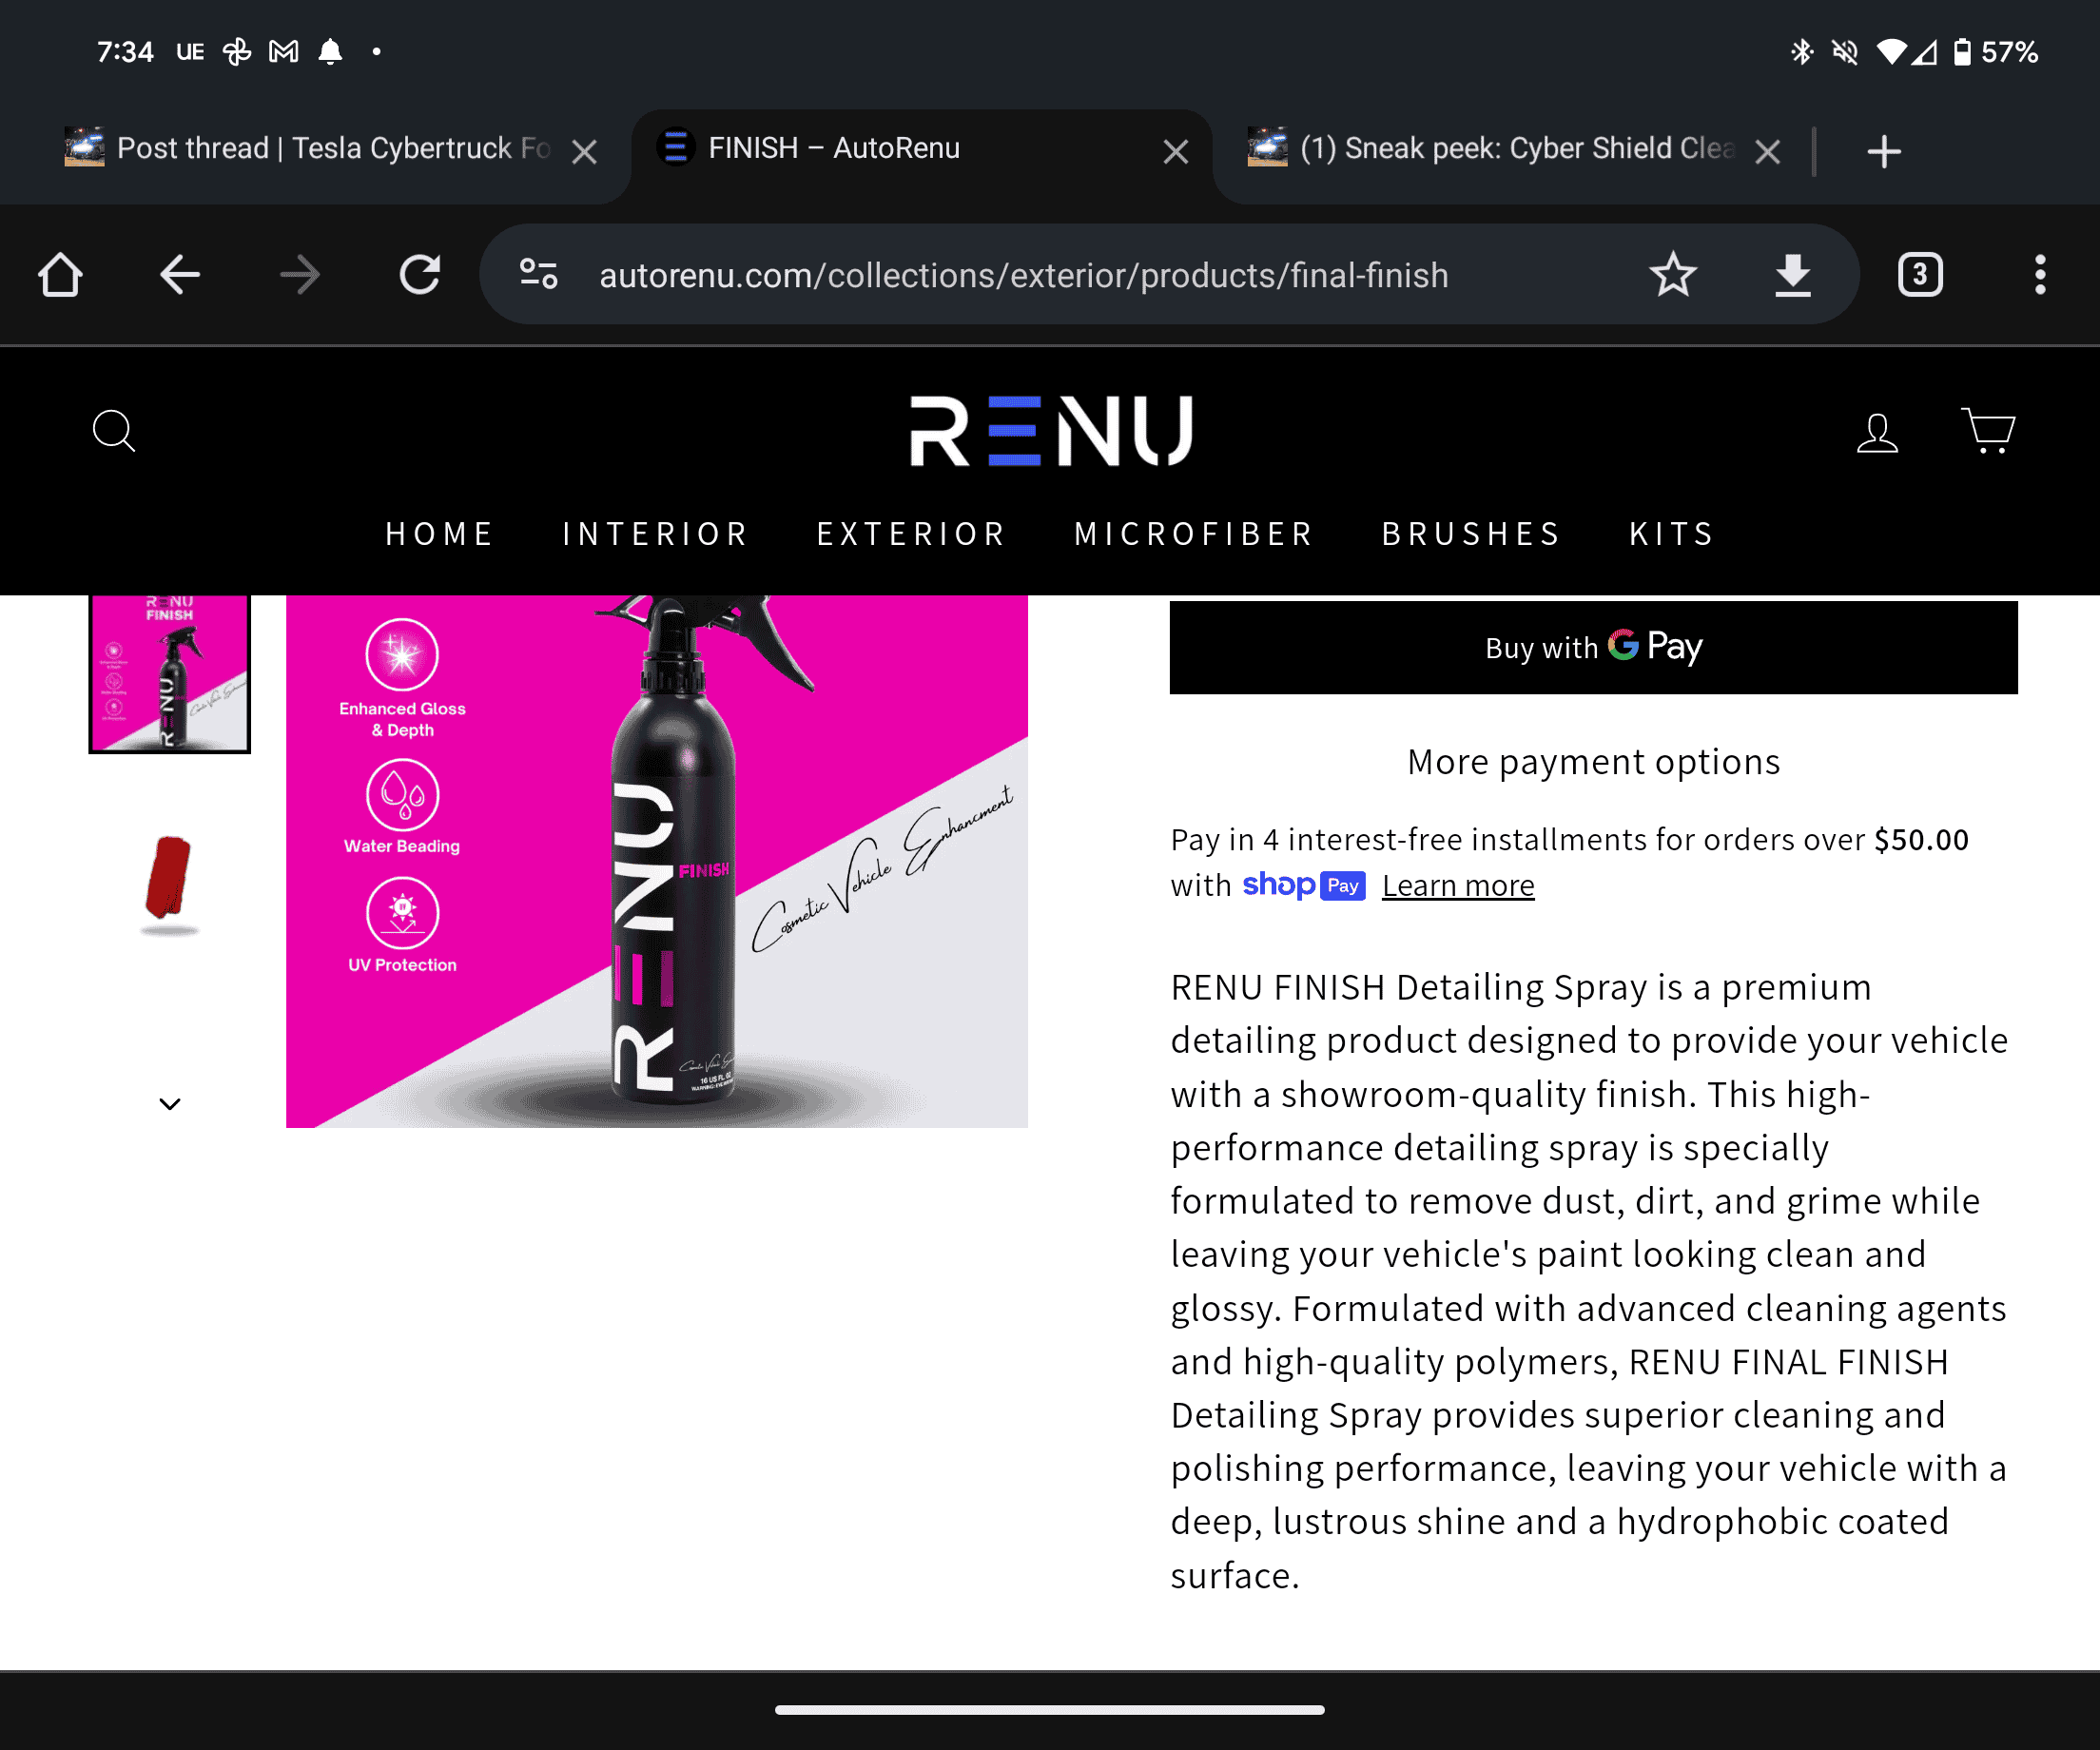Bookmark page with the star icon
This screenshot has height=1750, width=2100.
click(1673, 274)
